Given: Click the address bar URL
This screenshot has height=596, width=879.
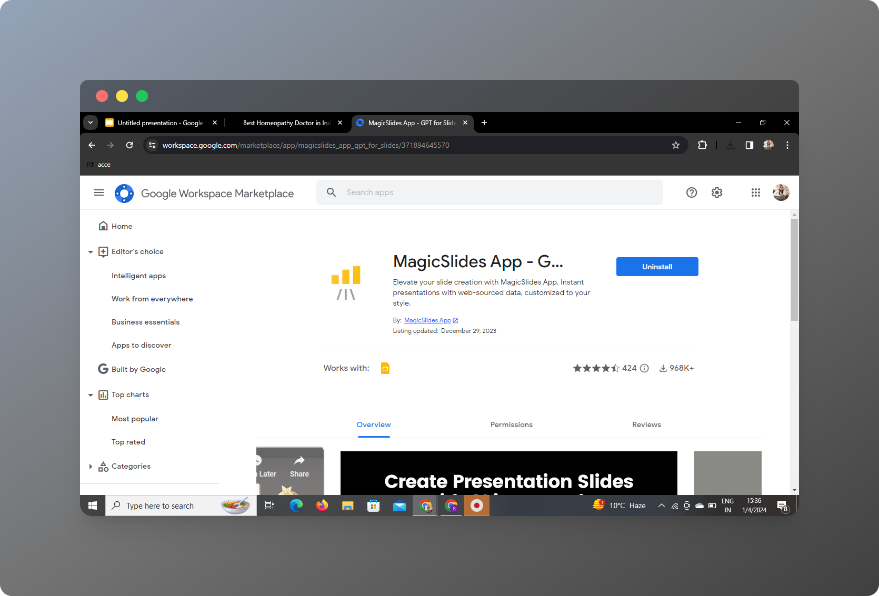Looking at the screenshot, I should pyautogui.click(x=306, y=145).
